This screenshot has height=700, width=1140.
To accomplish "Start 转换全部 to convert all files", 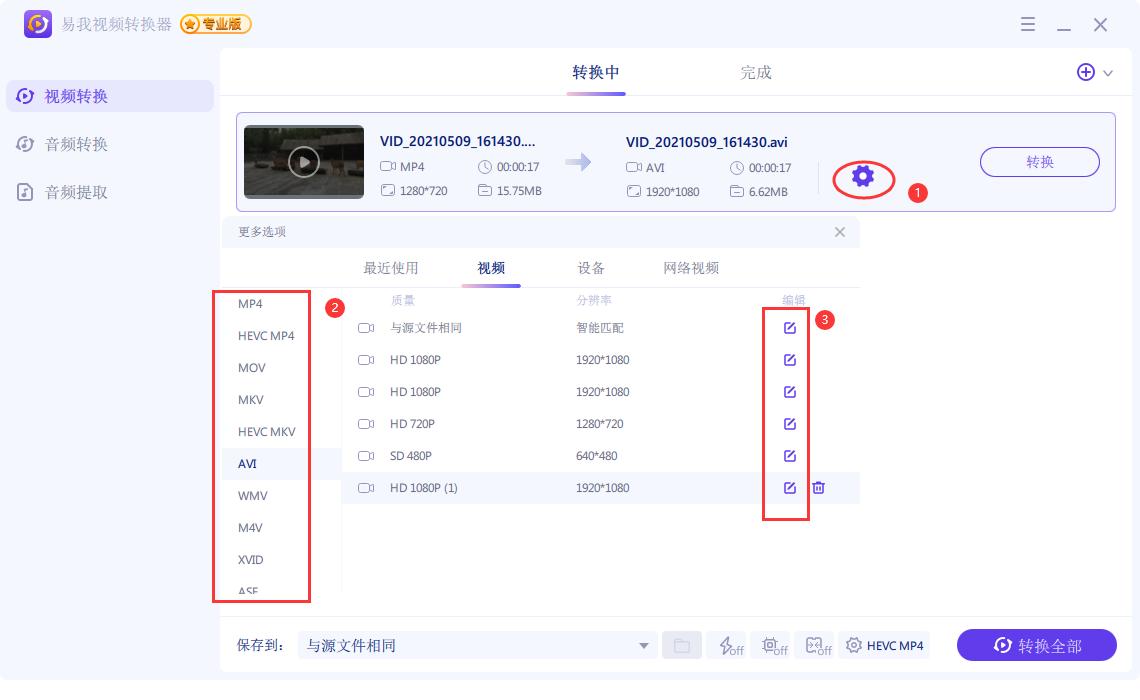I will 1037,645.
